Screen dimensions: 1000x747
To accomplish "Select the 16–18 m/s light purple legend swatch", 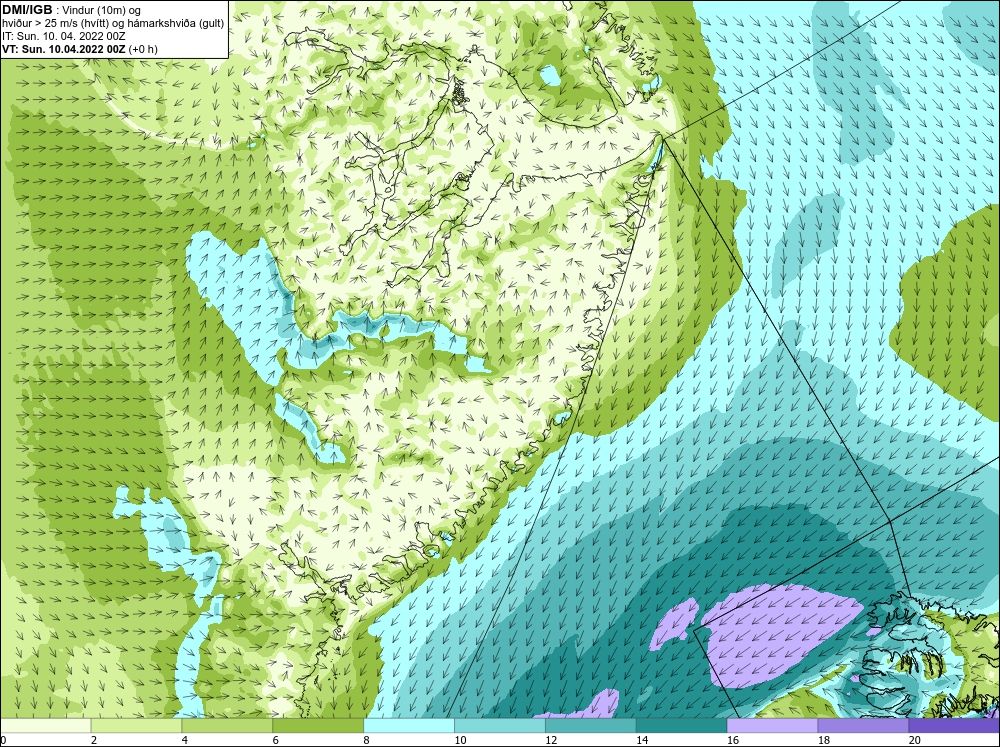I will pyautogui.click(x=772, y=725).
